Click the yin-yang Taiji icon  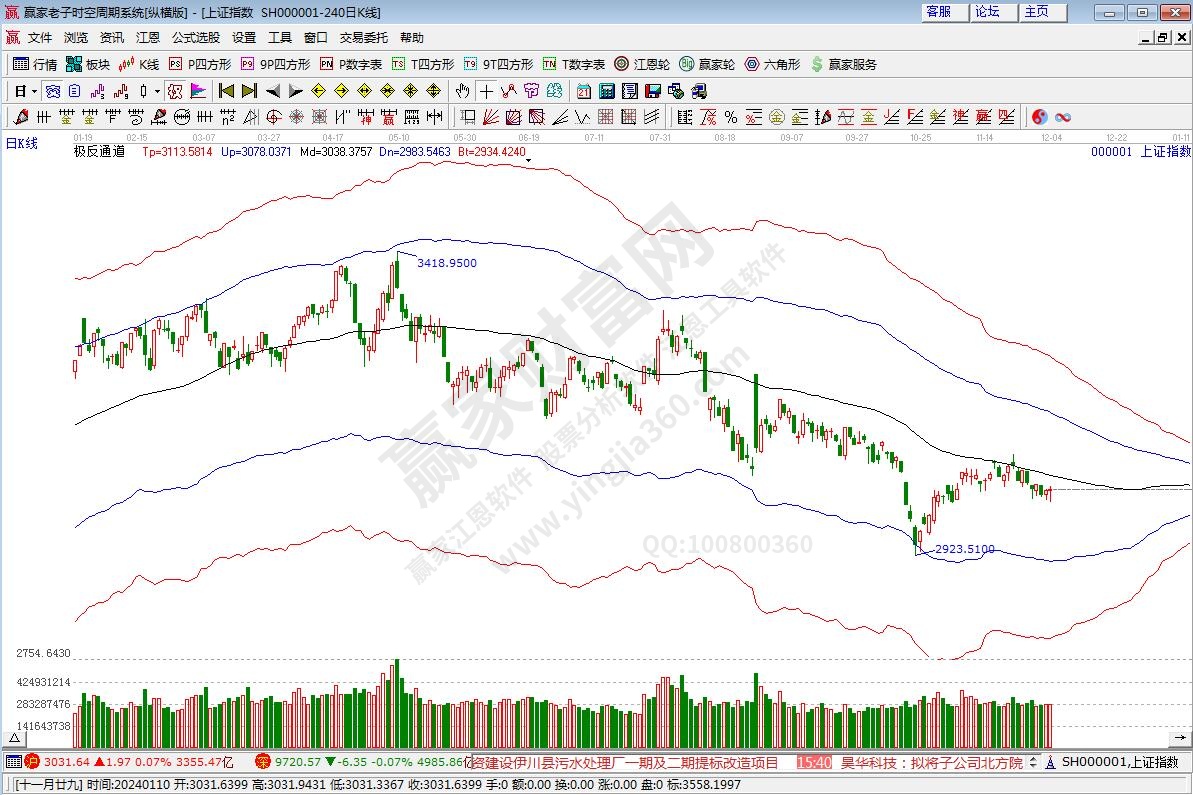tap(1040, 117)
